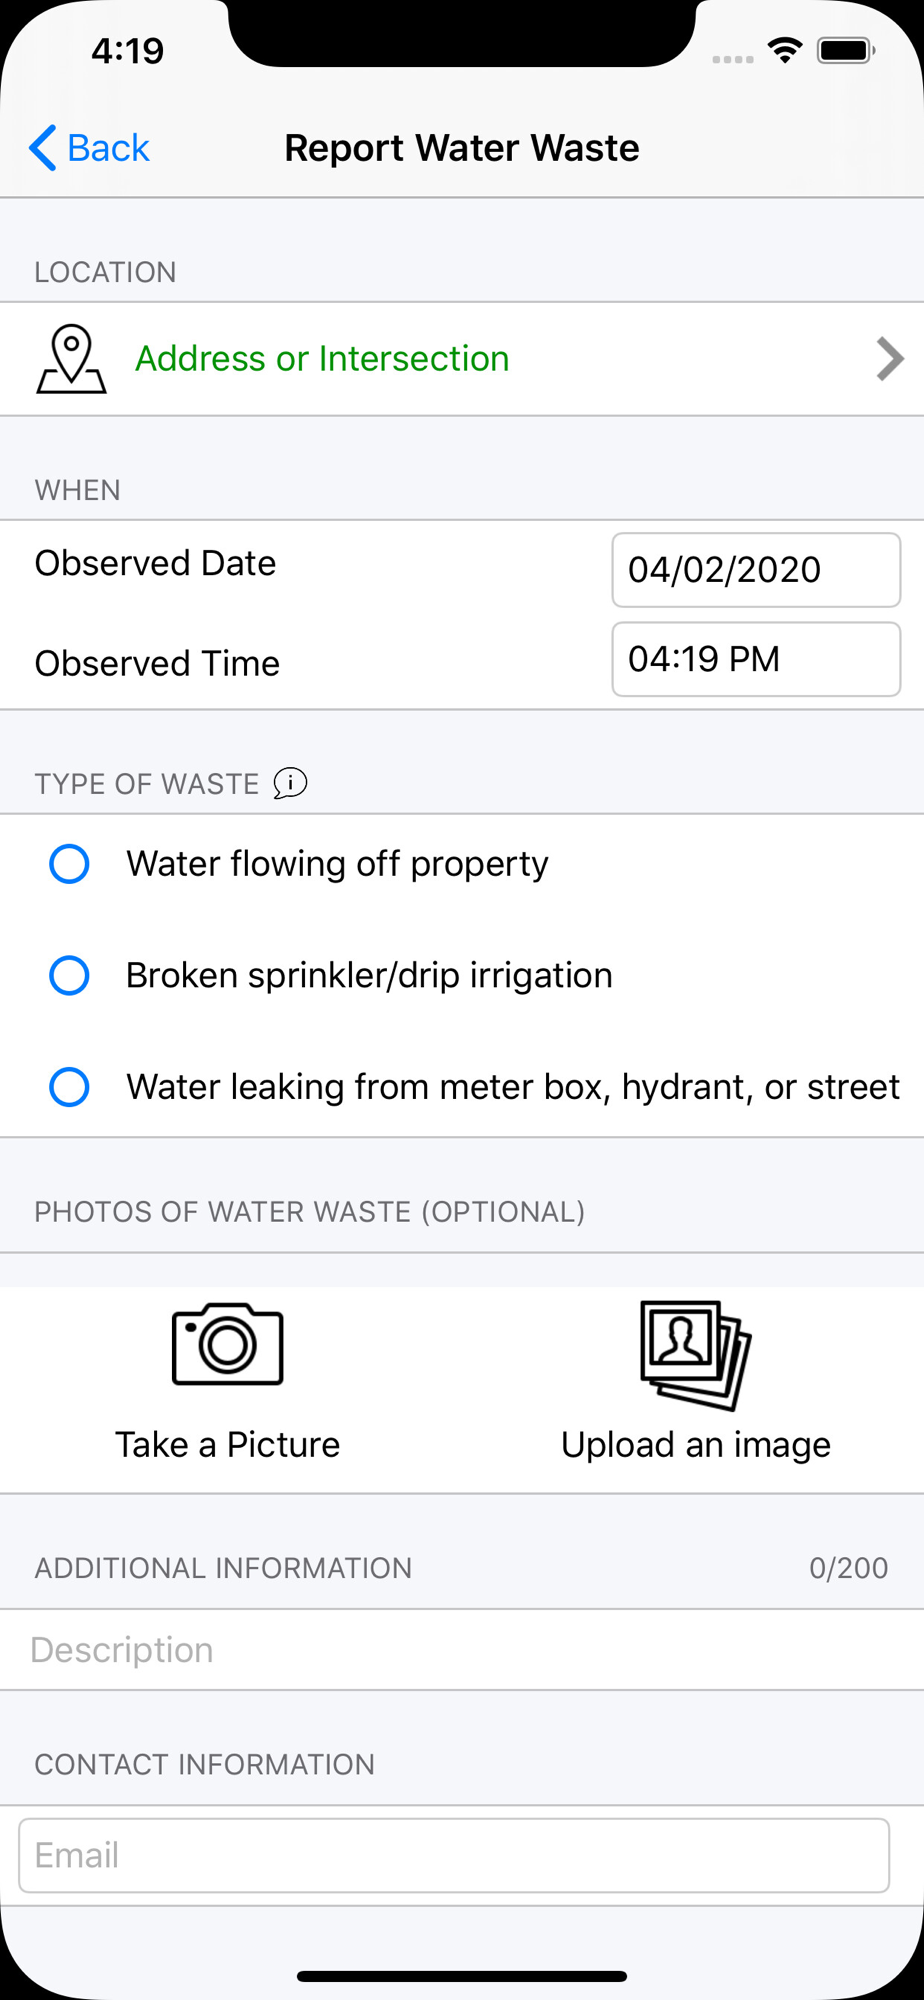This screenshot has width=924, height=2000.
Task: Choose Water leaking from meter box option
Action: [x=70, y=1087]
